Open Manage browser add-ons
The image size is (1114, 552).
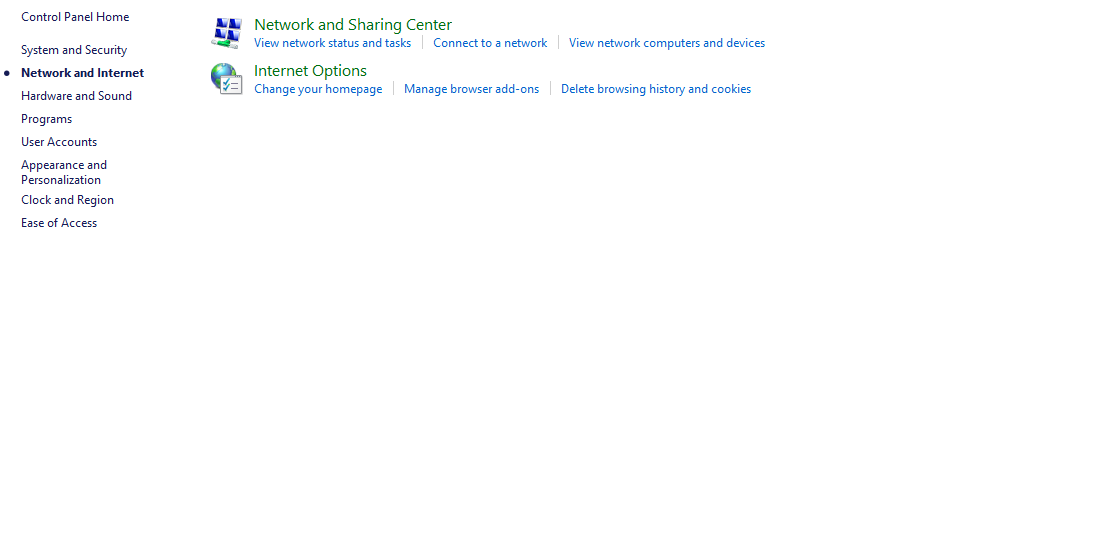471,89
